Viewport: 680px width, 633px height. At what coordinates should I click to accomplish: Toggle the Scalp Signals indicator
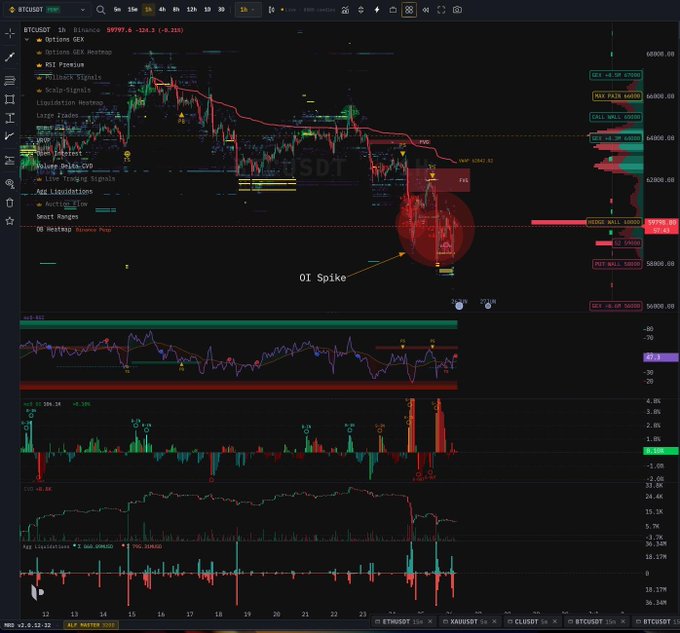(68, 90)
